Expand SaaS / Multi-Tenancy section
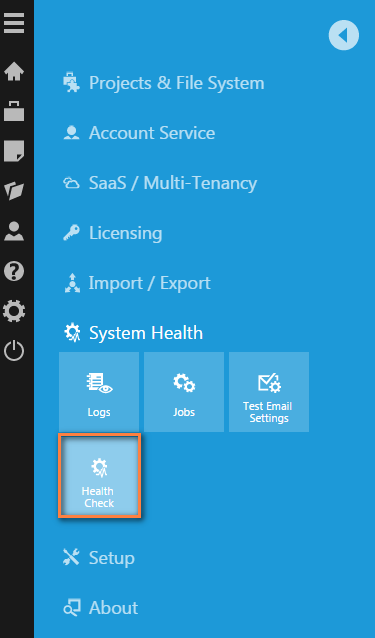The image size is (375, 638). 160,183
